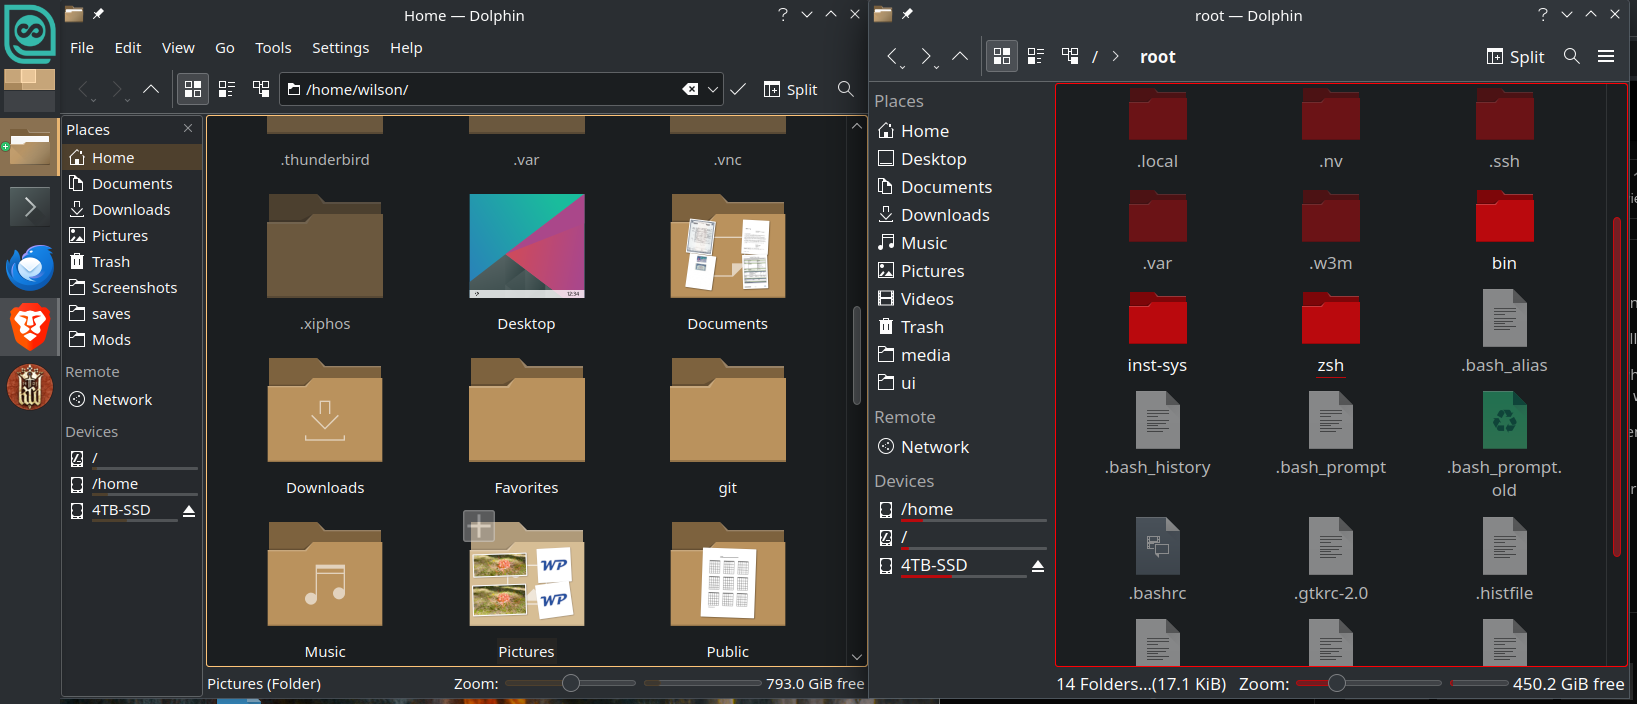Screen dimensions: 1637x704
Task: Select Compact view in root window toolbar
Action: click(1036, 56)
